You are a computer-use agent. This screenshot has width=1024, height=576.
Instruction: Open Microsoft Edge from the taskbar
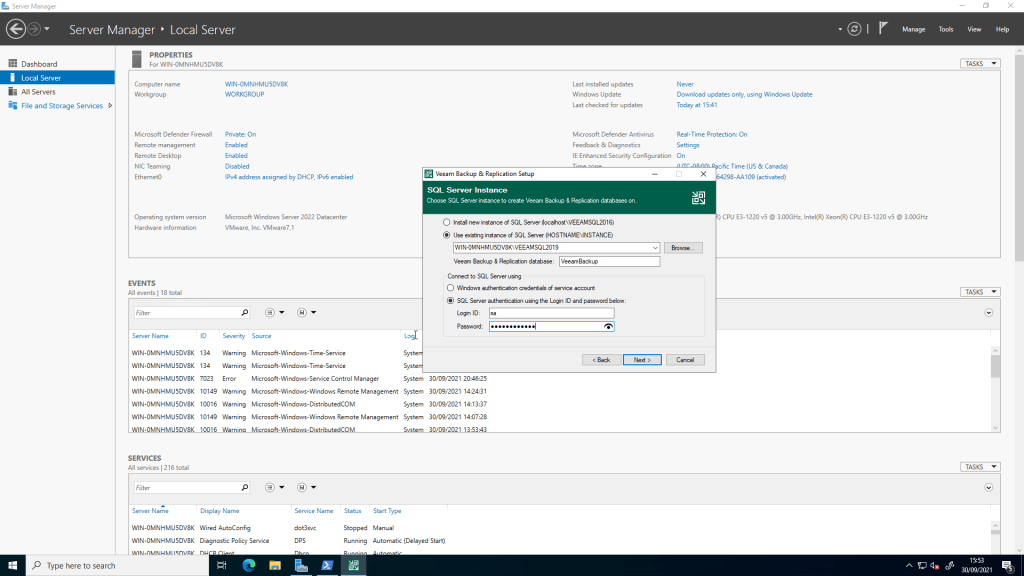[x=249, y=566]
